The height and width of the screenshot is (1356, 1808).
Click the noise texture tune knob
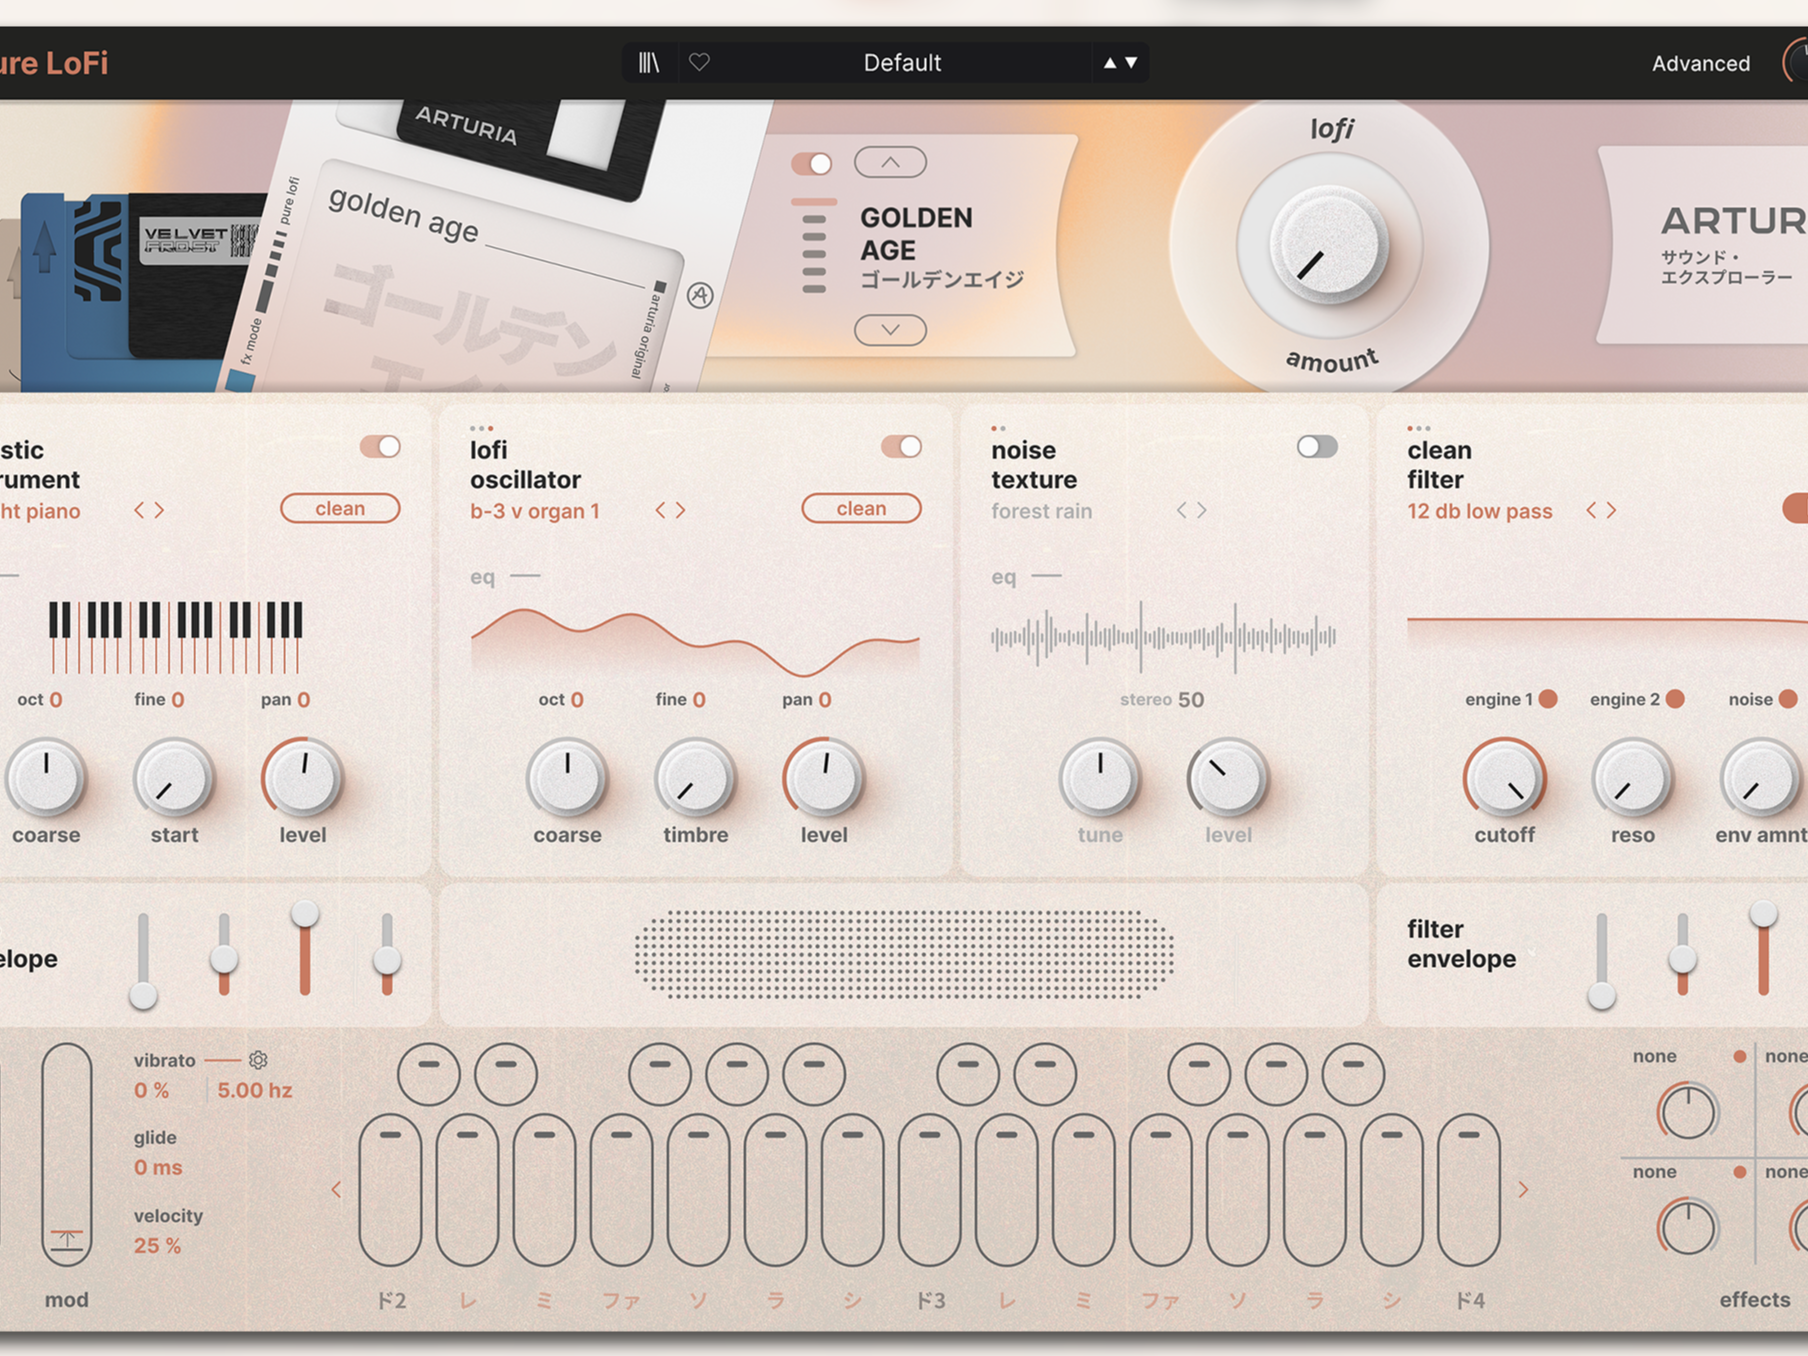(1100, 778)
